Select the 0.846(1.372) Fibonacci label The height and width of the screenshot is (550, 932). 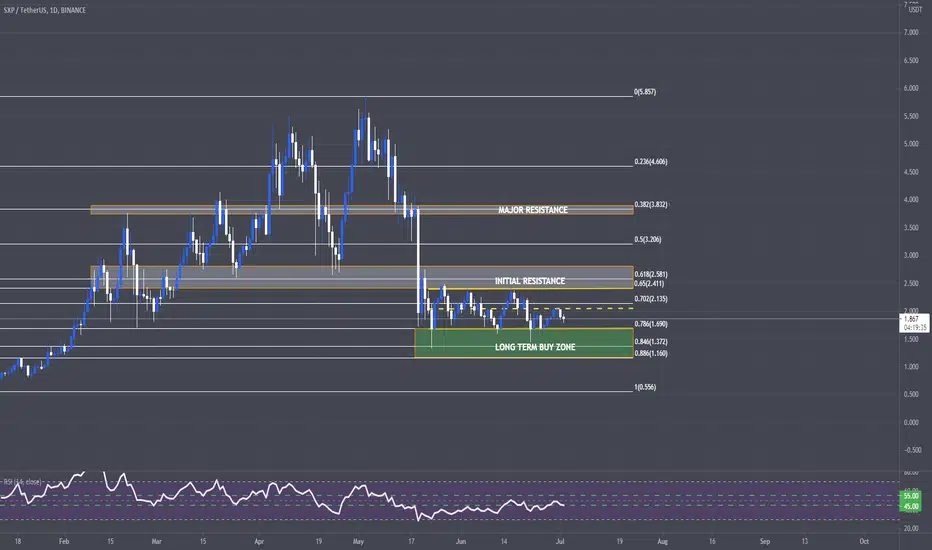coord(651,342)
